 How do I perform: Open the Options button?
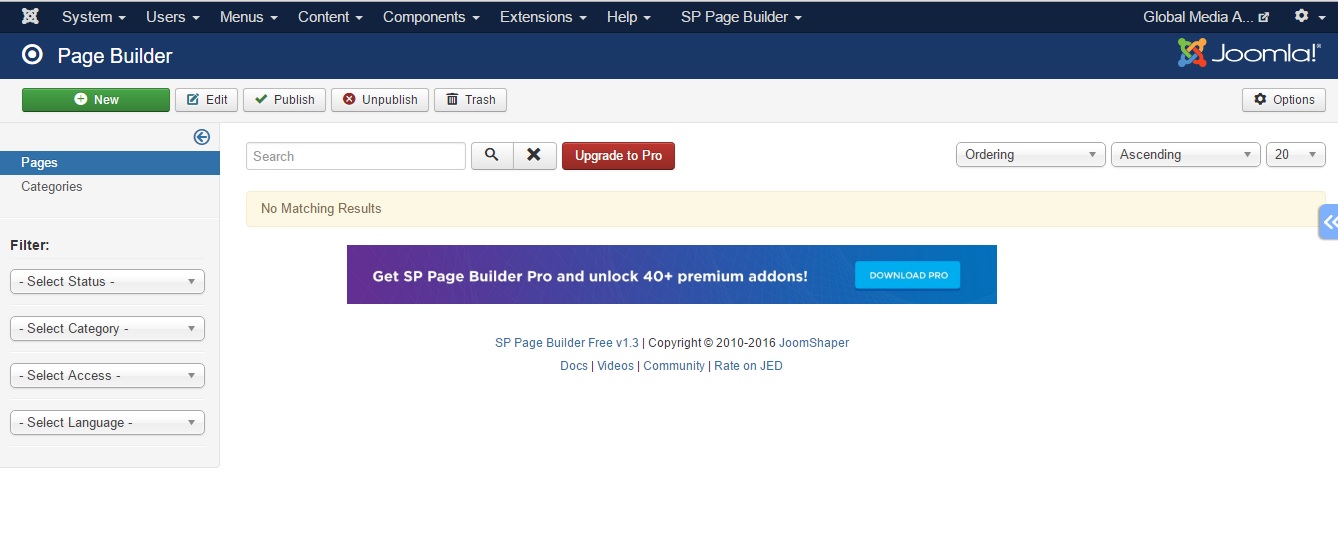1284,100
